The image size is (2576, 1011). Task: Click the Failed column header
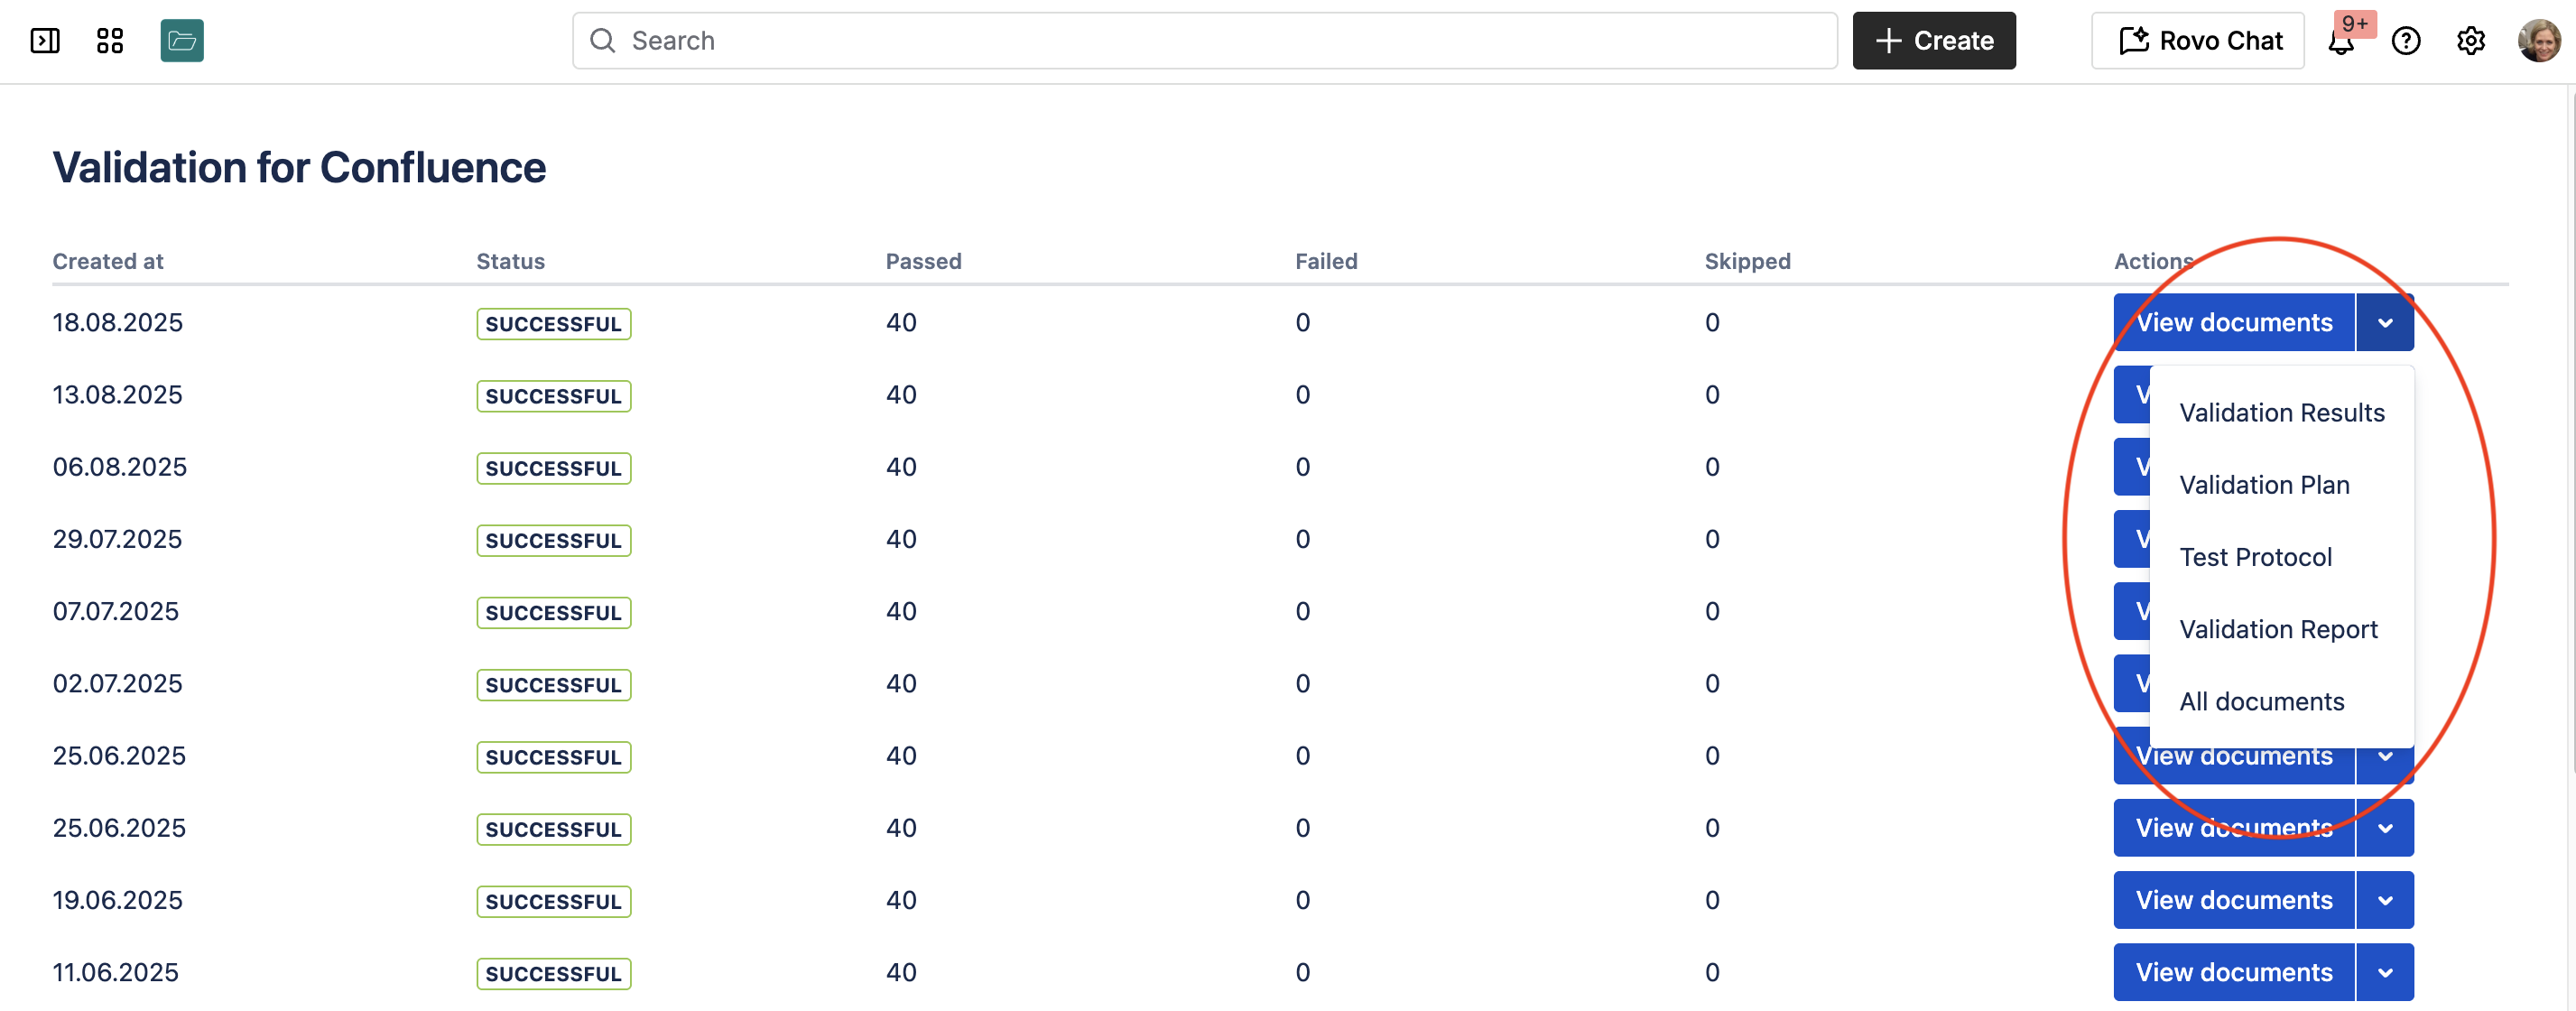point(1326,261)
